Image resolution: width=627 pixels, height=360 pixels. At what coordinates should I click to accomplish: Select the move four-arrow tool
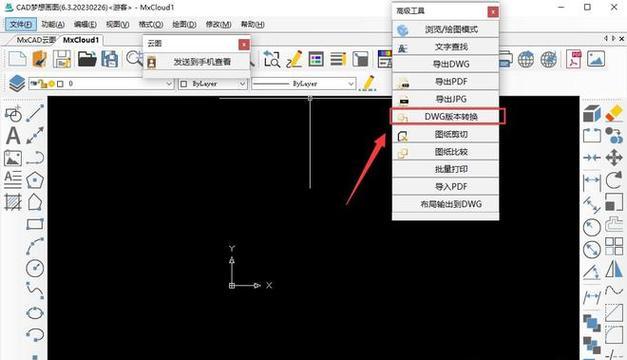click(614, 158)
